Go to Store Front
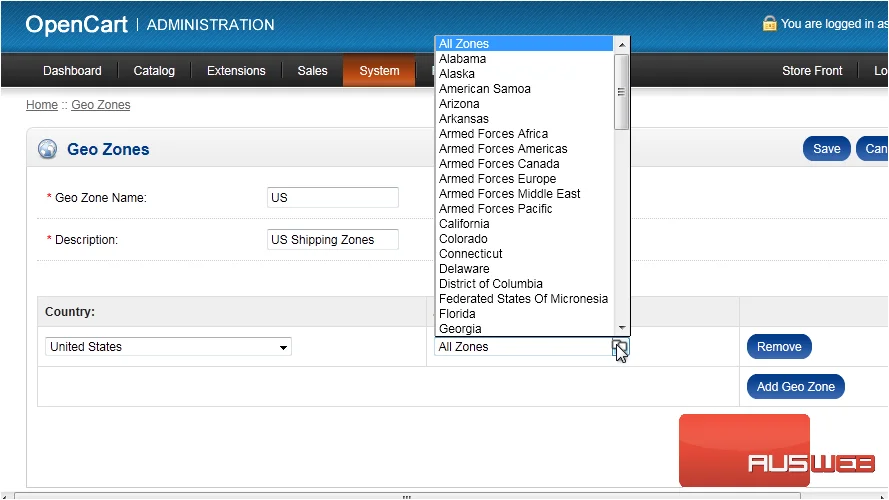Viewport: 889px width, 500px height. click(x=812, y=71)
